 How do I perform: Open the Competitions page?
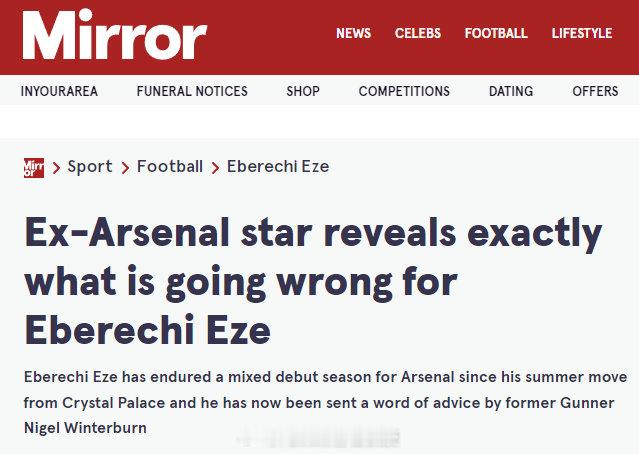click(x=404, y=91)
